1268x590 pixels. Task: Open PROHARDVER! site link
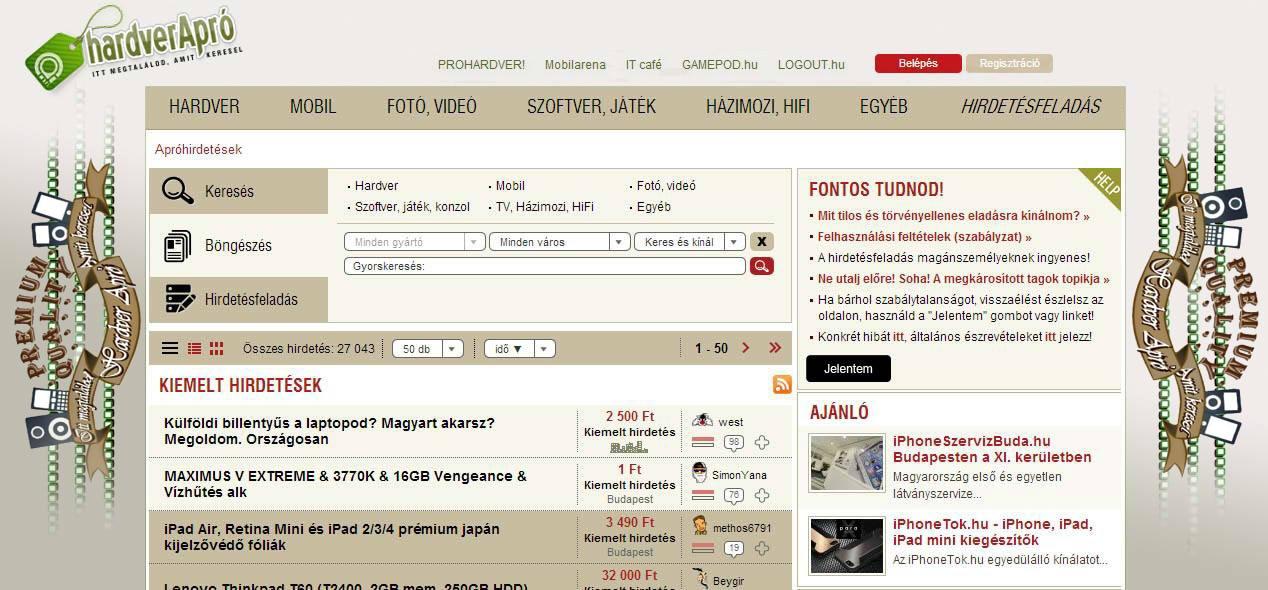click(481, 65)
